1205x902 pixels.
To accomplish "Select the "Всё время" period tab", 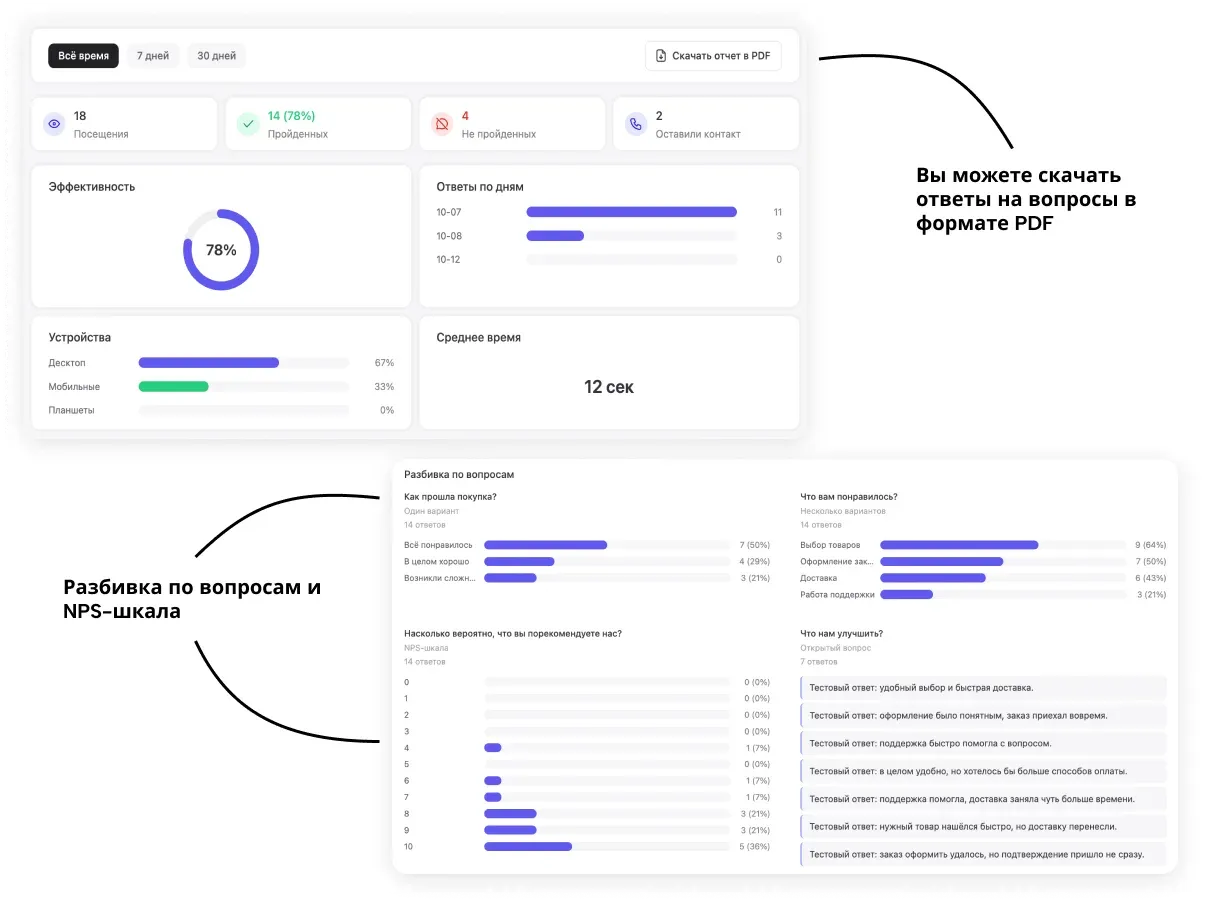I will tap(83, 56).
